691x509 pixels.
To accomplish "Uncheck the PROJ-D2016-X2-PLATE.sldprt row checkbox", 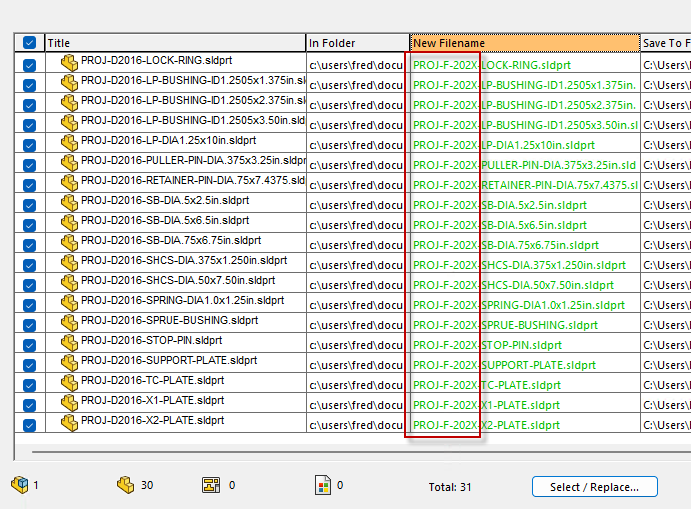I will tap(29, 424).
